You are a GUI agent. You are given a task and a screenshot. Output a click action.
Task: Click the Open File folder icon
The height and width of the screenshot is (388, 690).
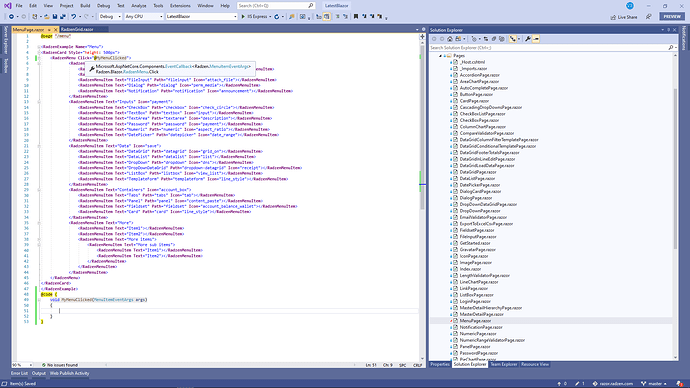(47, 17)
